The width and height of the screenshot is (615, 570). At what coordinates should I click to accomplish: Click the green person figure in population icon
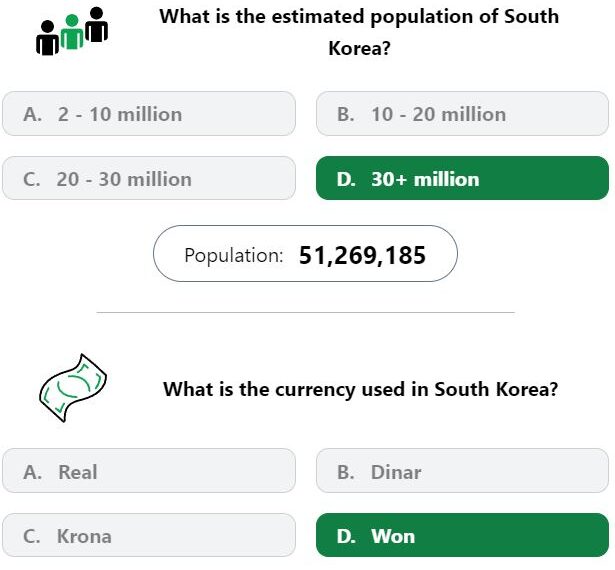[72, 32]
